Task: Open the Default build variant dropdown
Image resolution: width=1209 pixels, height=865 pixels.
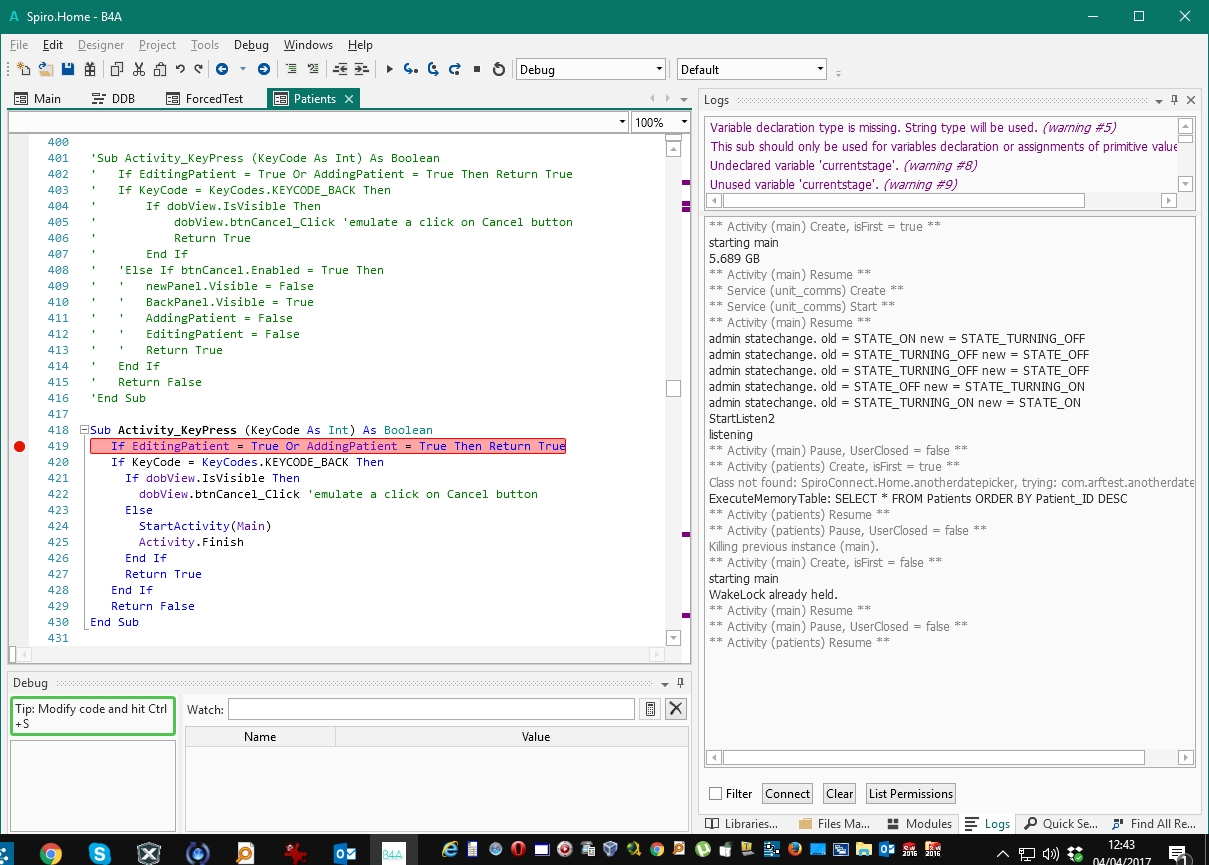Action: click(820, 70)
